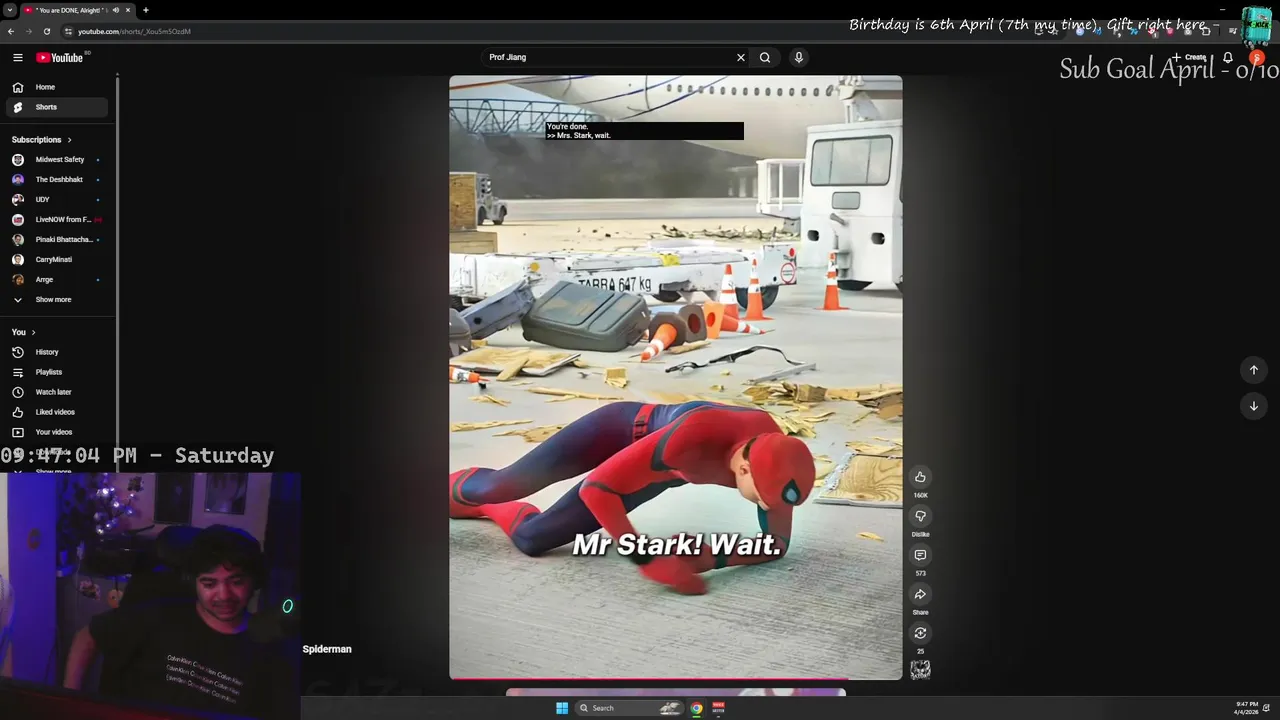
Task: Go forward in browser
Action: [28, 31]
